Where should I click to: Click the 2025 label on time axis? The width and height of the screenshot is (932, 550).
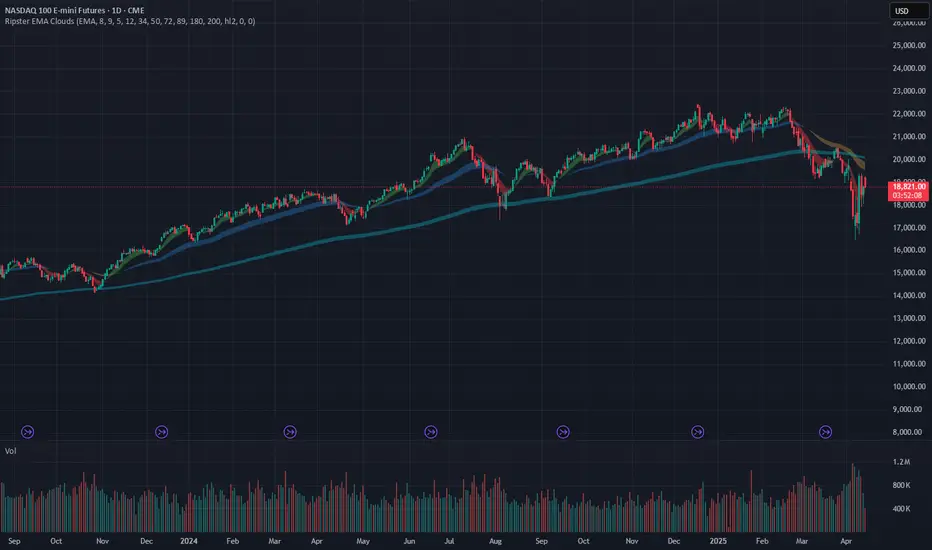click(x=718, y=541)
